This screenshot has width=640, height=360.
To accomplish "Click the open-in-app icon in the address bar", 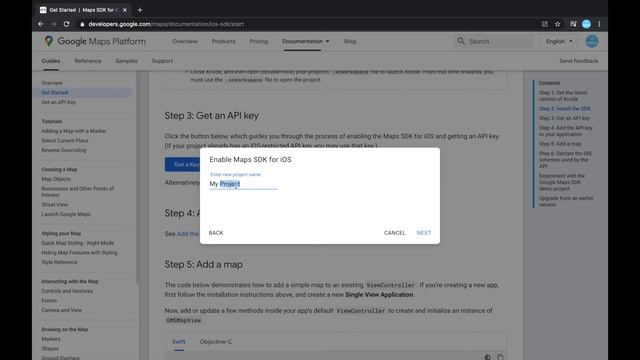I will pos(544,24).
